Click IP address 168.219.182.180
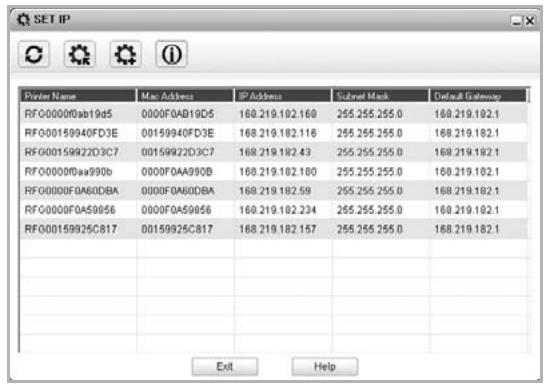545x387 pixels. coord(278,172)
